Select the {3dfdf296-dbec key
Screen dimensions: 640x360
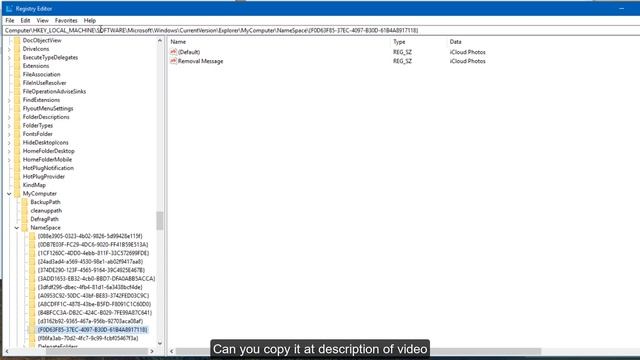point(90,287)
